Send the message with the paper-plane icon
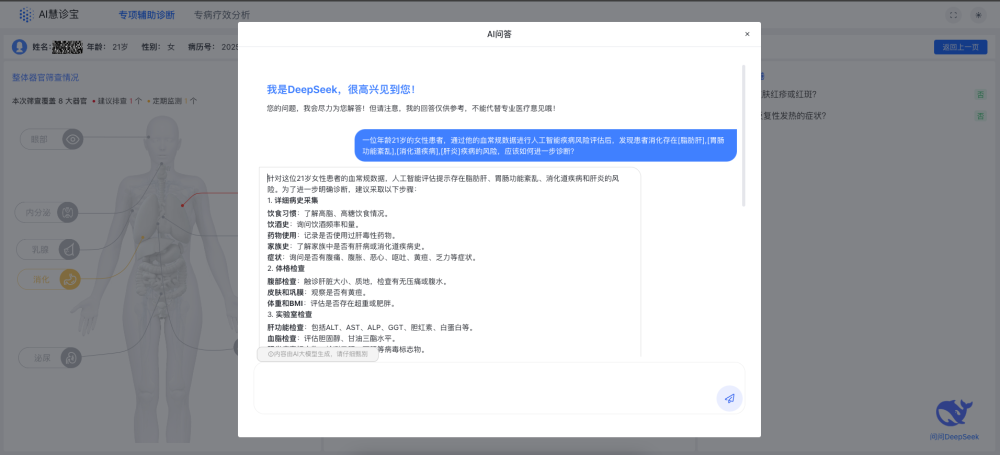Image resolution: width=1000 pixels, height=455 pixels. pos(729,398)
